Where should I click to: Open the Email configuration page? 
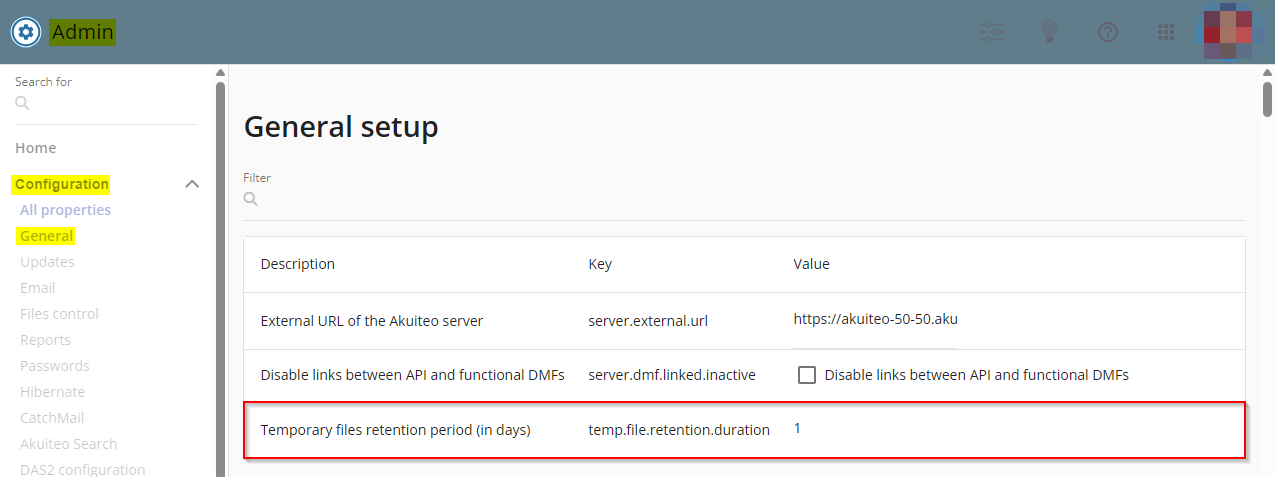tap(38, 288)
